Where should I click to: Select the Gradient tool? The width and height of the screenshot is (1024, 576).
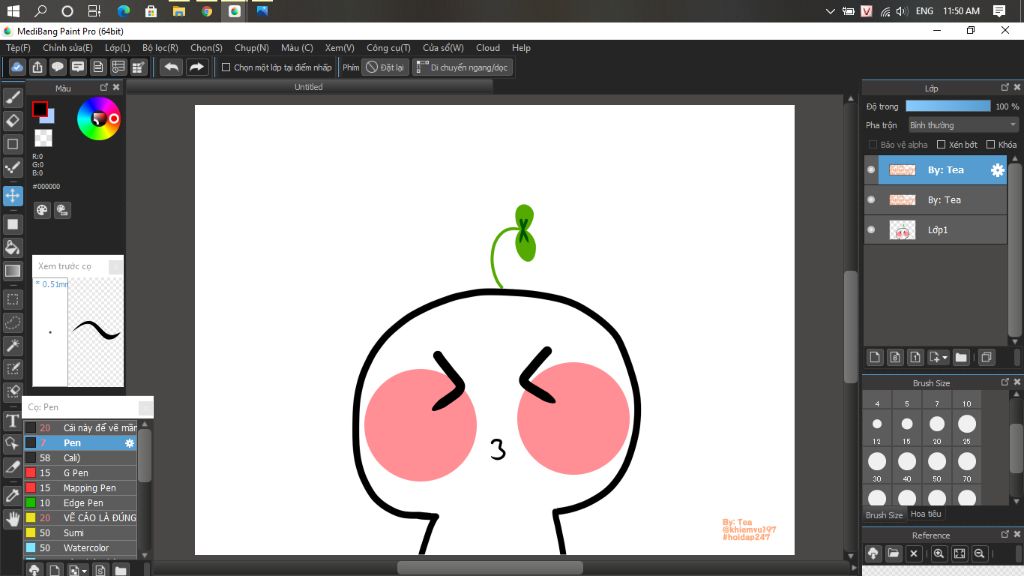point(12,271)
